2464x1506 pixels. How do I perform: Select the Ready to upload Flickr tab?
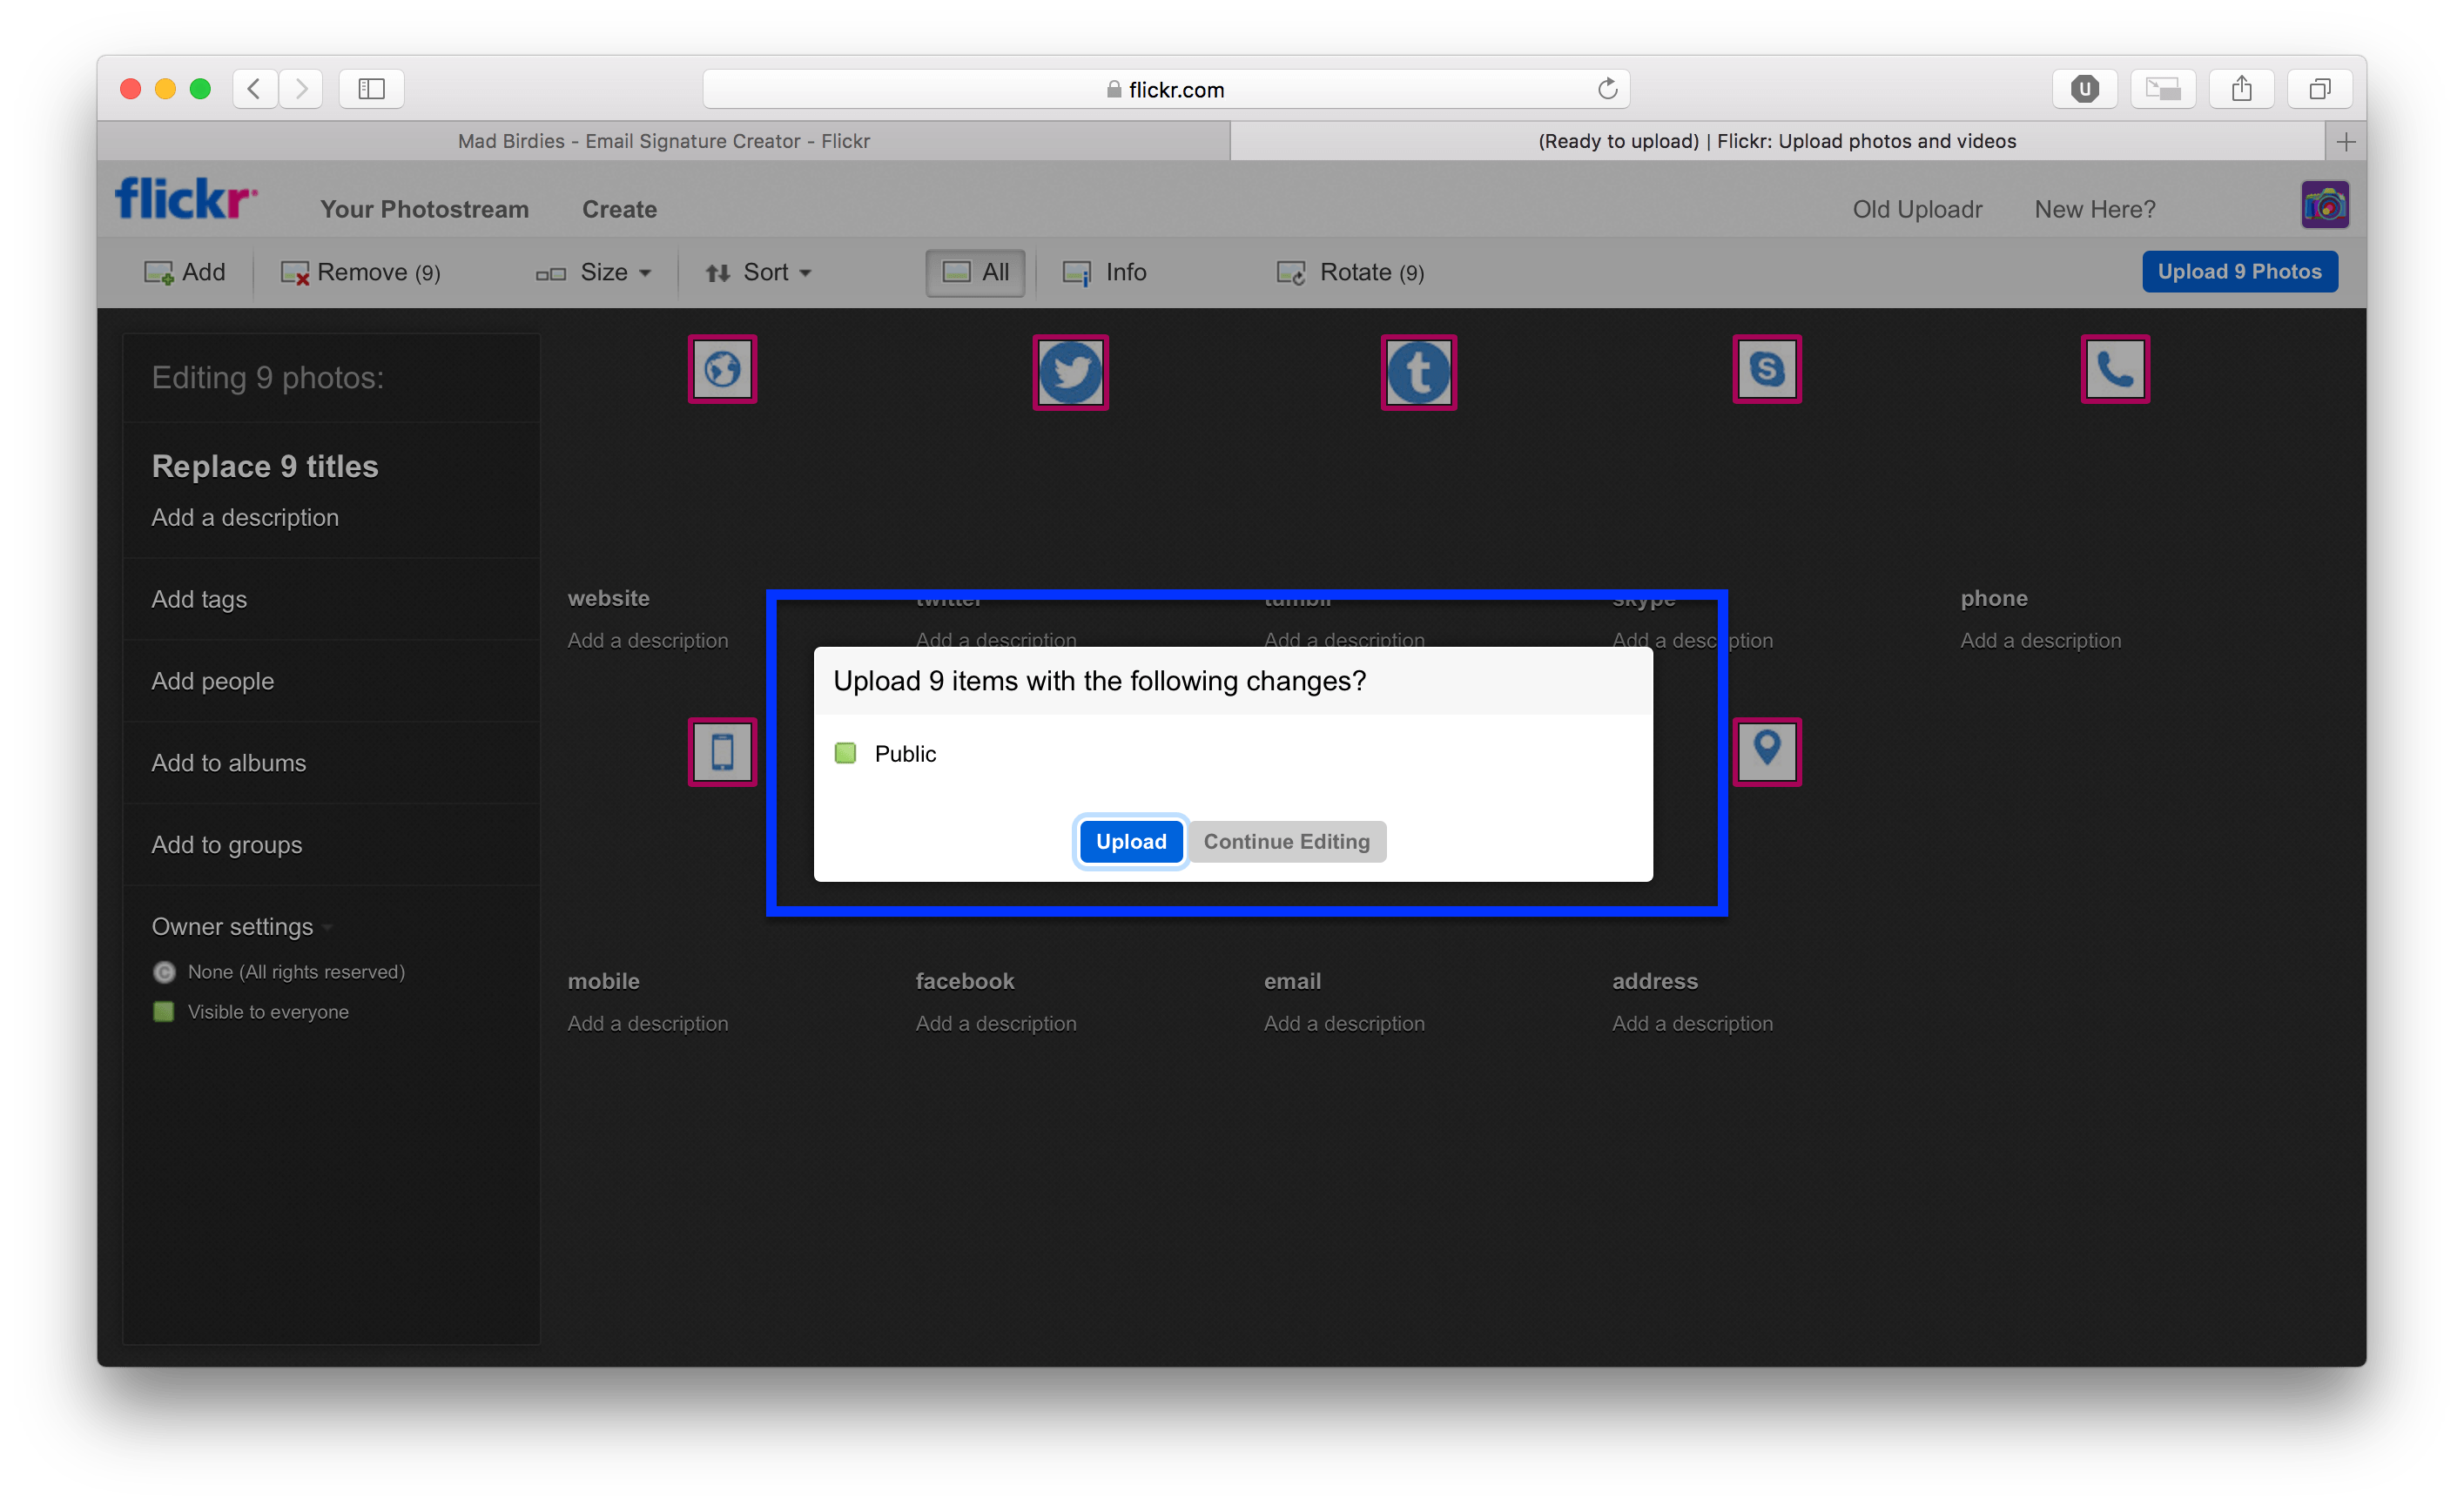1777,141
